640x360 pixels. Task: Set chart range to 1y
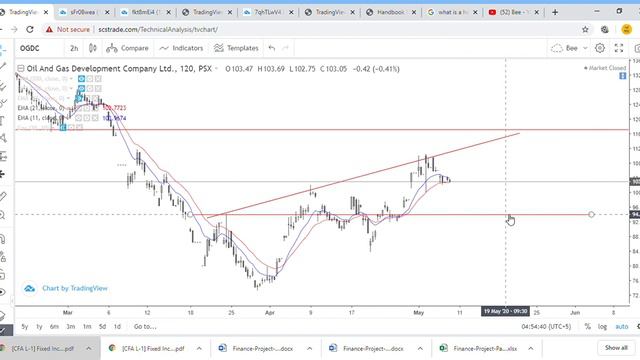[39, 327]
